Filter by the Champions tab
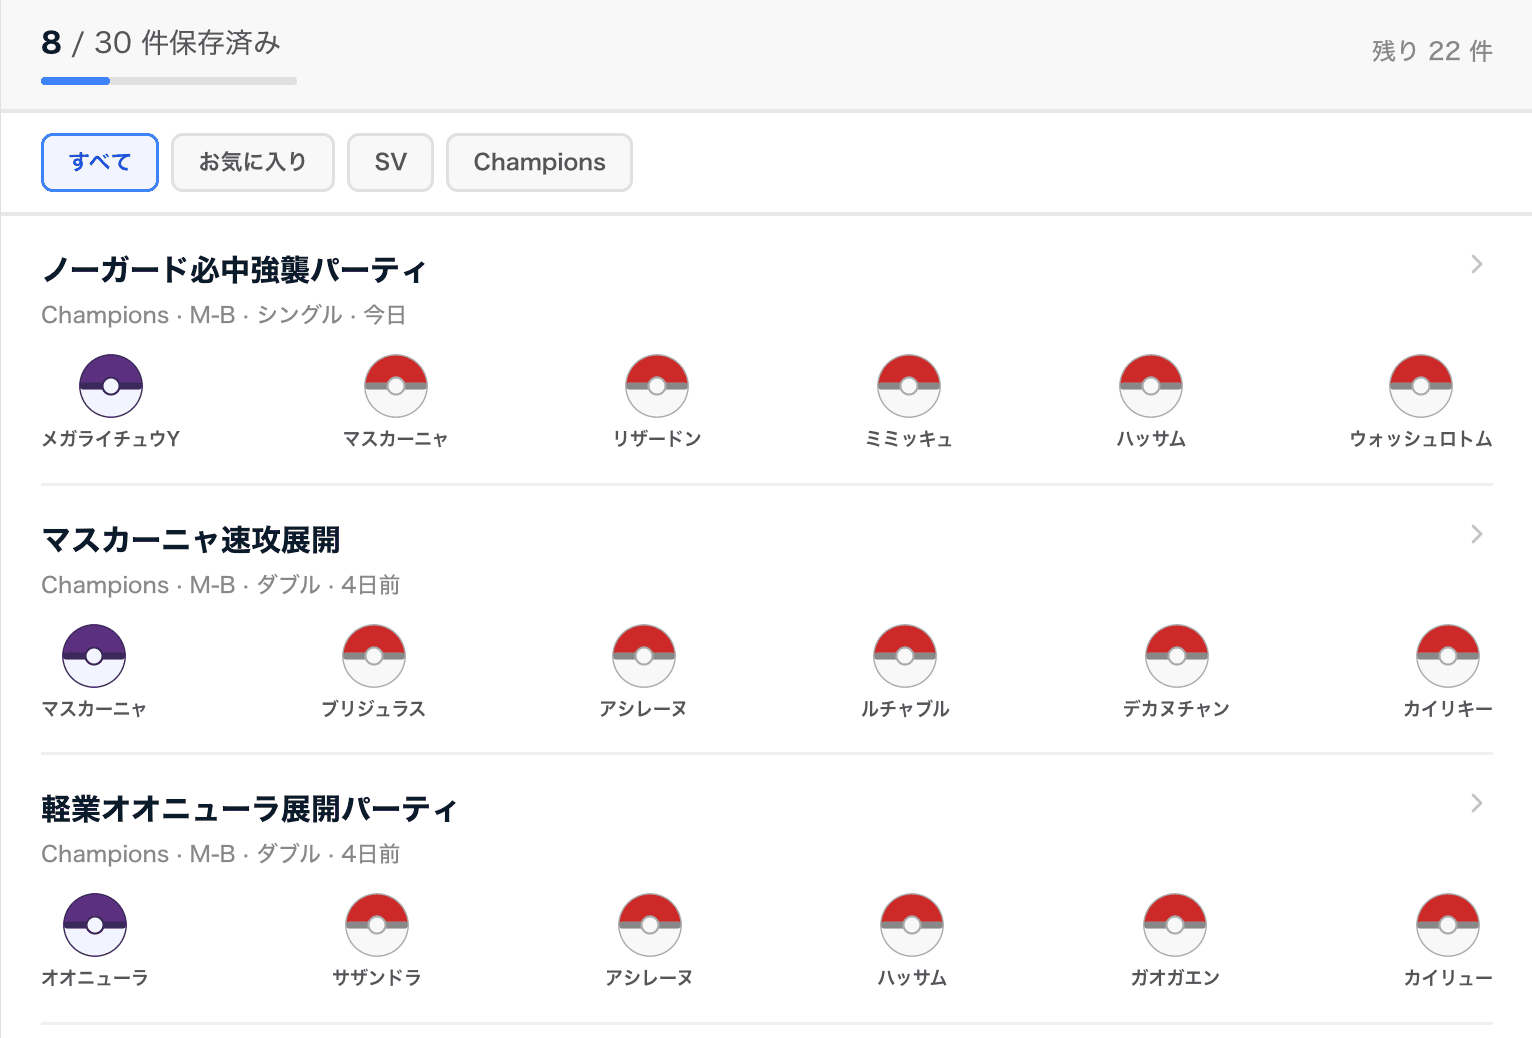 [539, 162]
